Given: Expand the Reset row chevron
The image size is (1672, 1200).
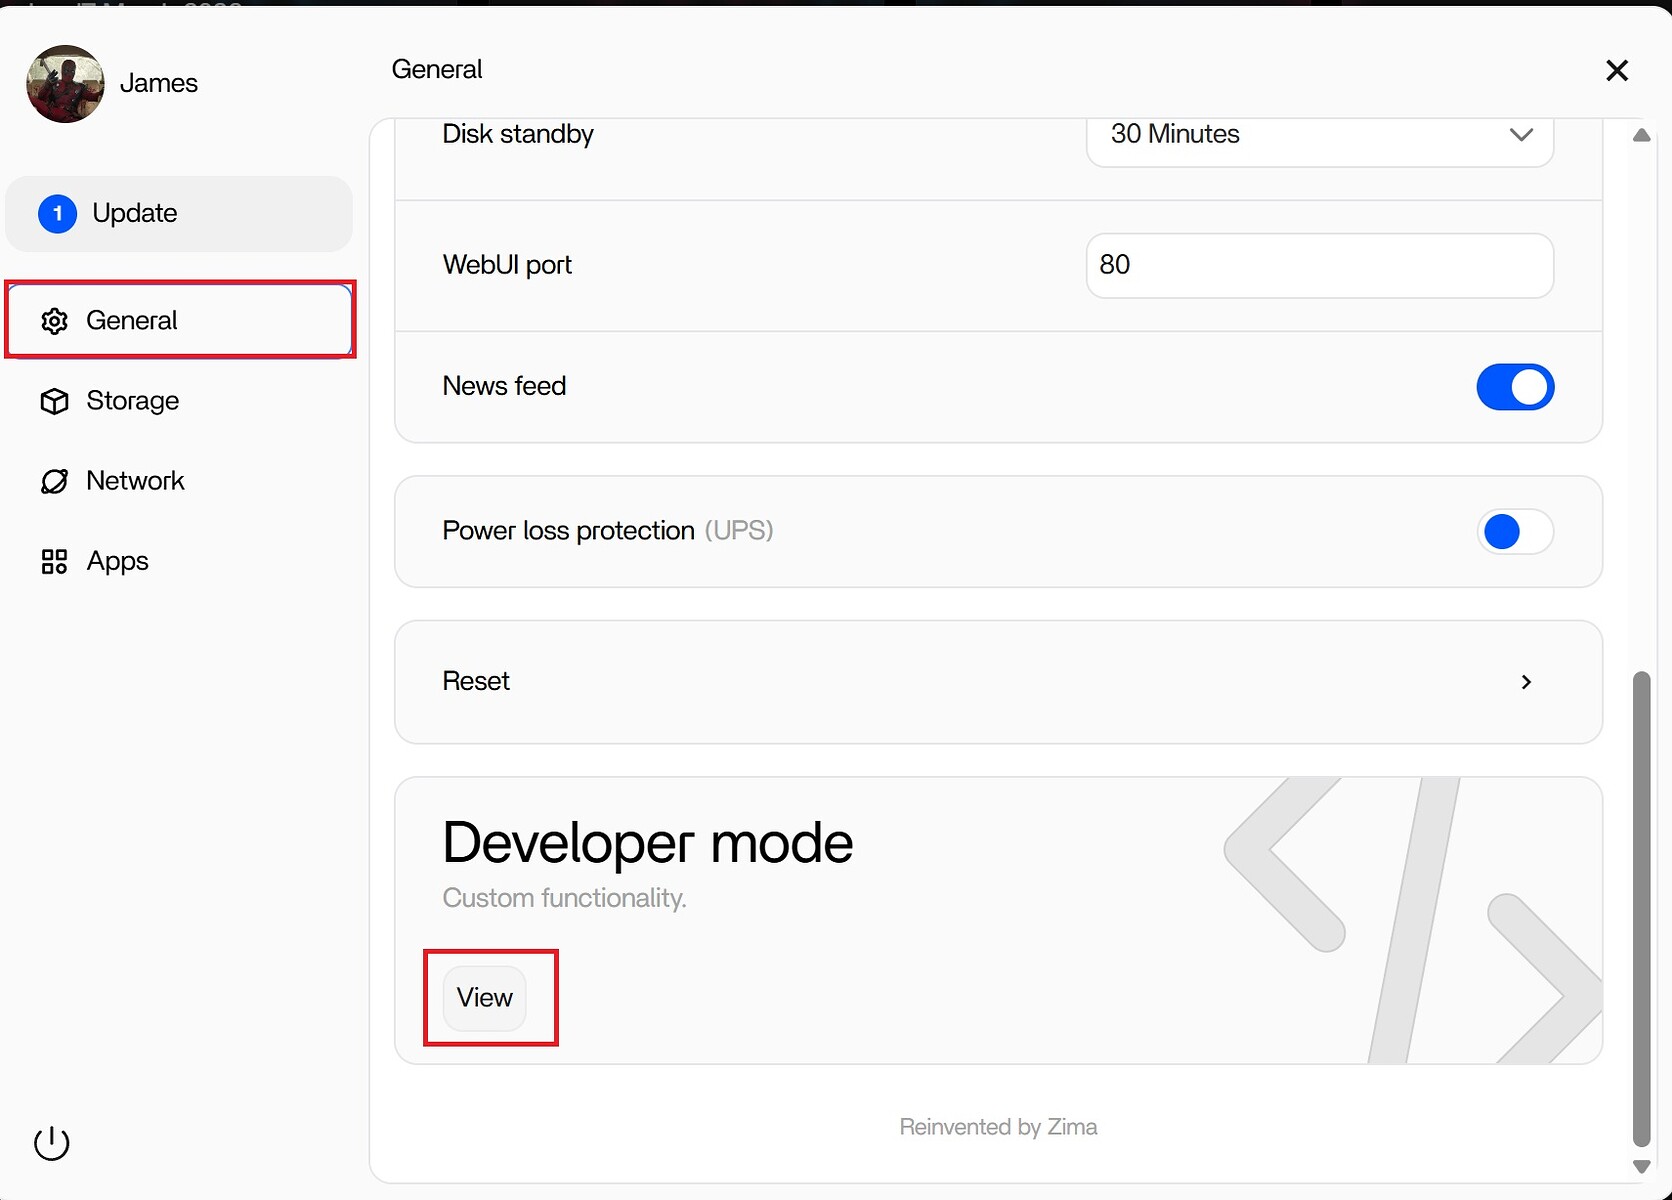Looking at the screenshot, I should pos(1526,682).
